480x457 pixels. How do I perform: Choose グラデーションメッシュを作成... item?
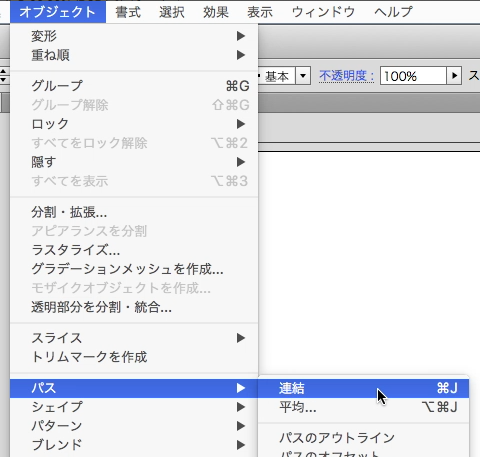(x=134, y=269)
